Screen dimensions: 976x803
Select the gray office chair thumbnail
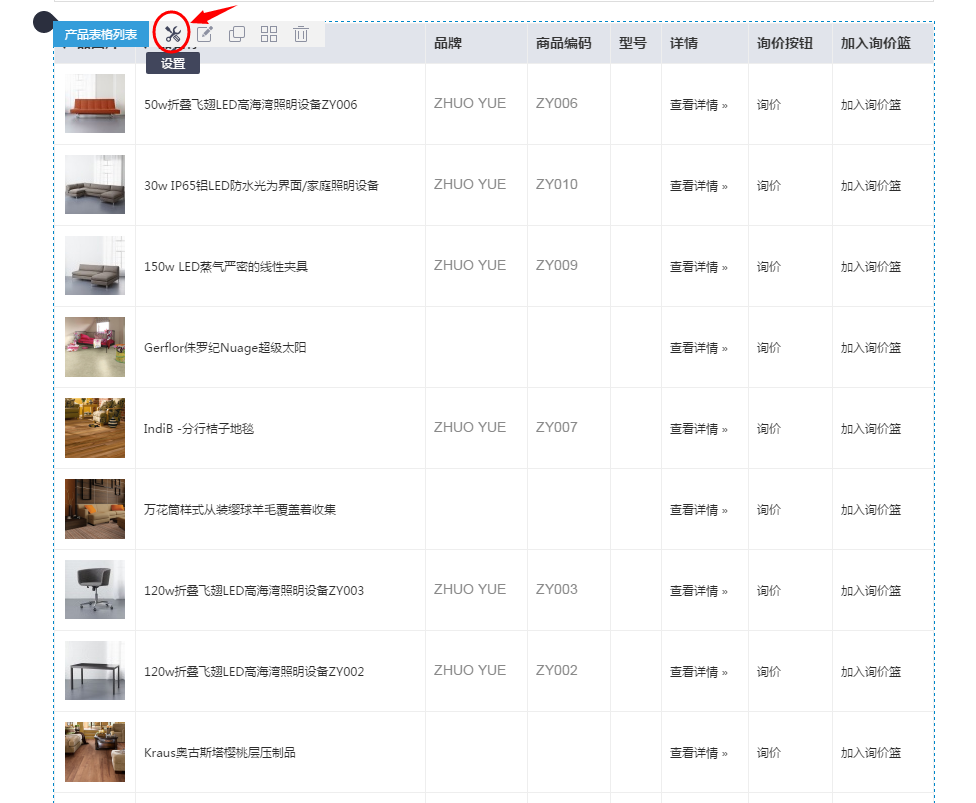tap(94, 590)
